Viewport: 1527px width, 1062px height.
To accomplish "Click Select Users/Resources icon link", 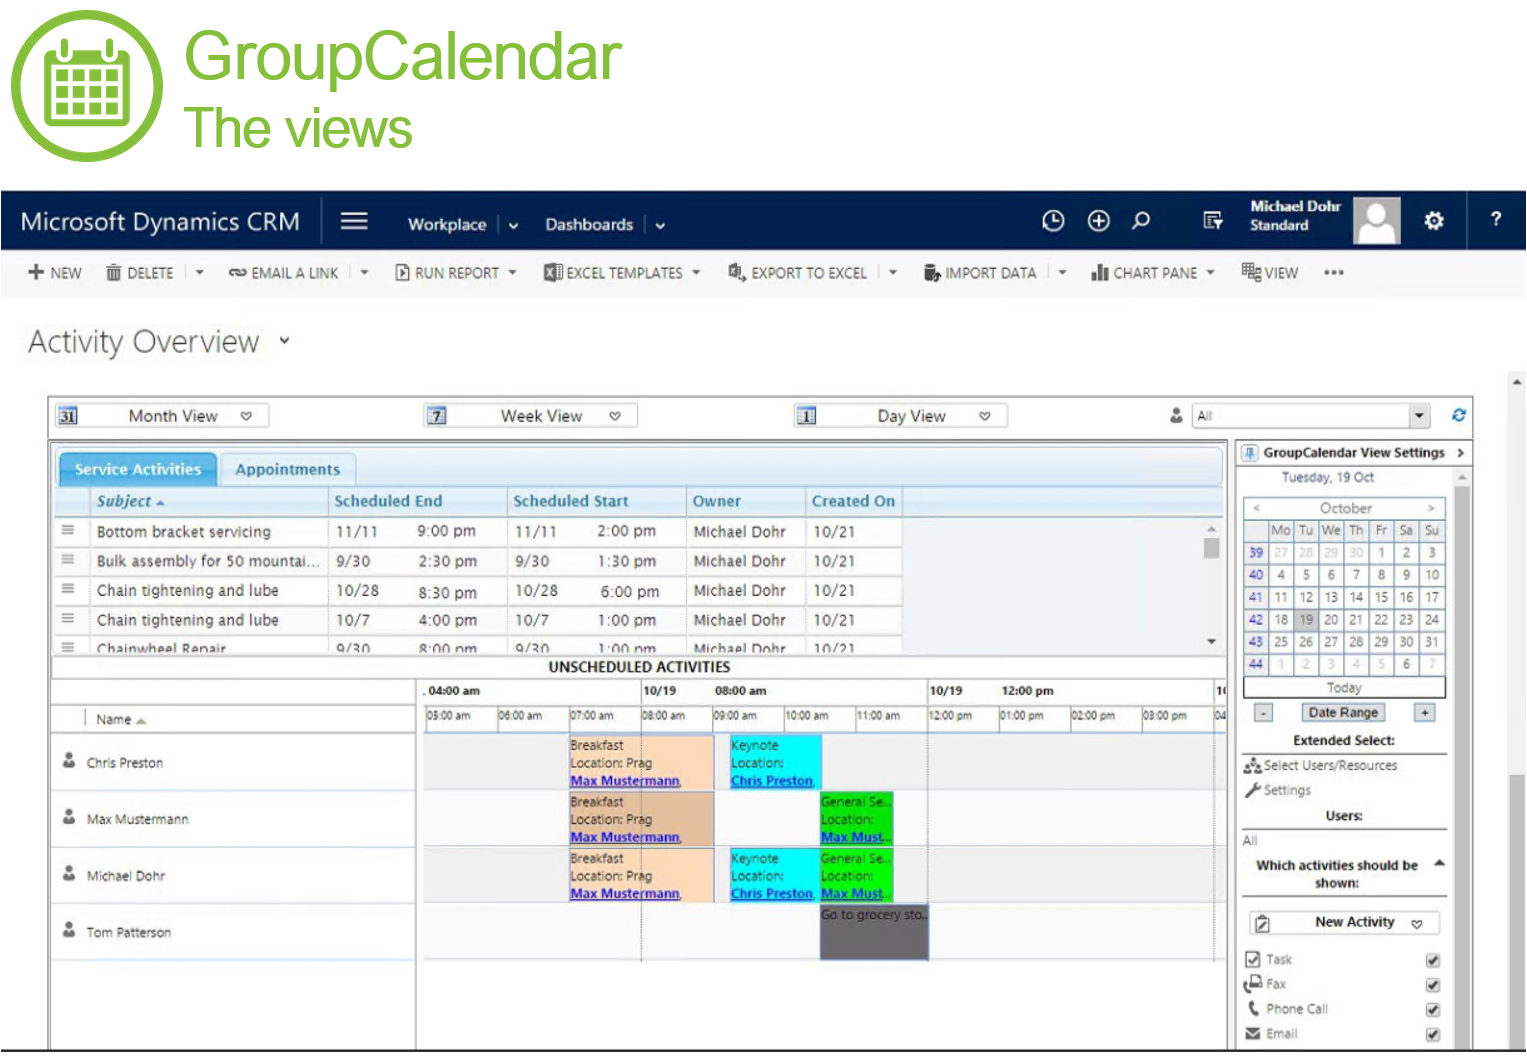I will [1252, 766].
